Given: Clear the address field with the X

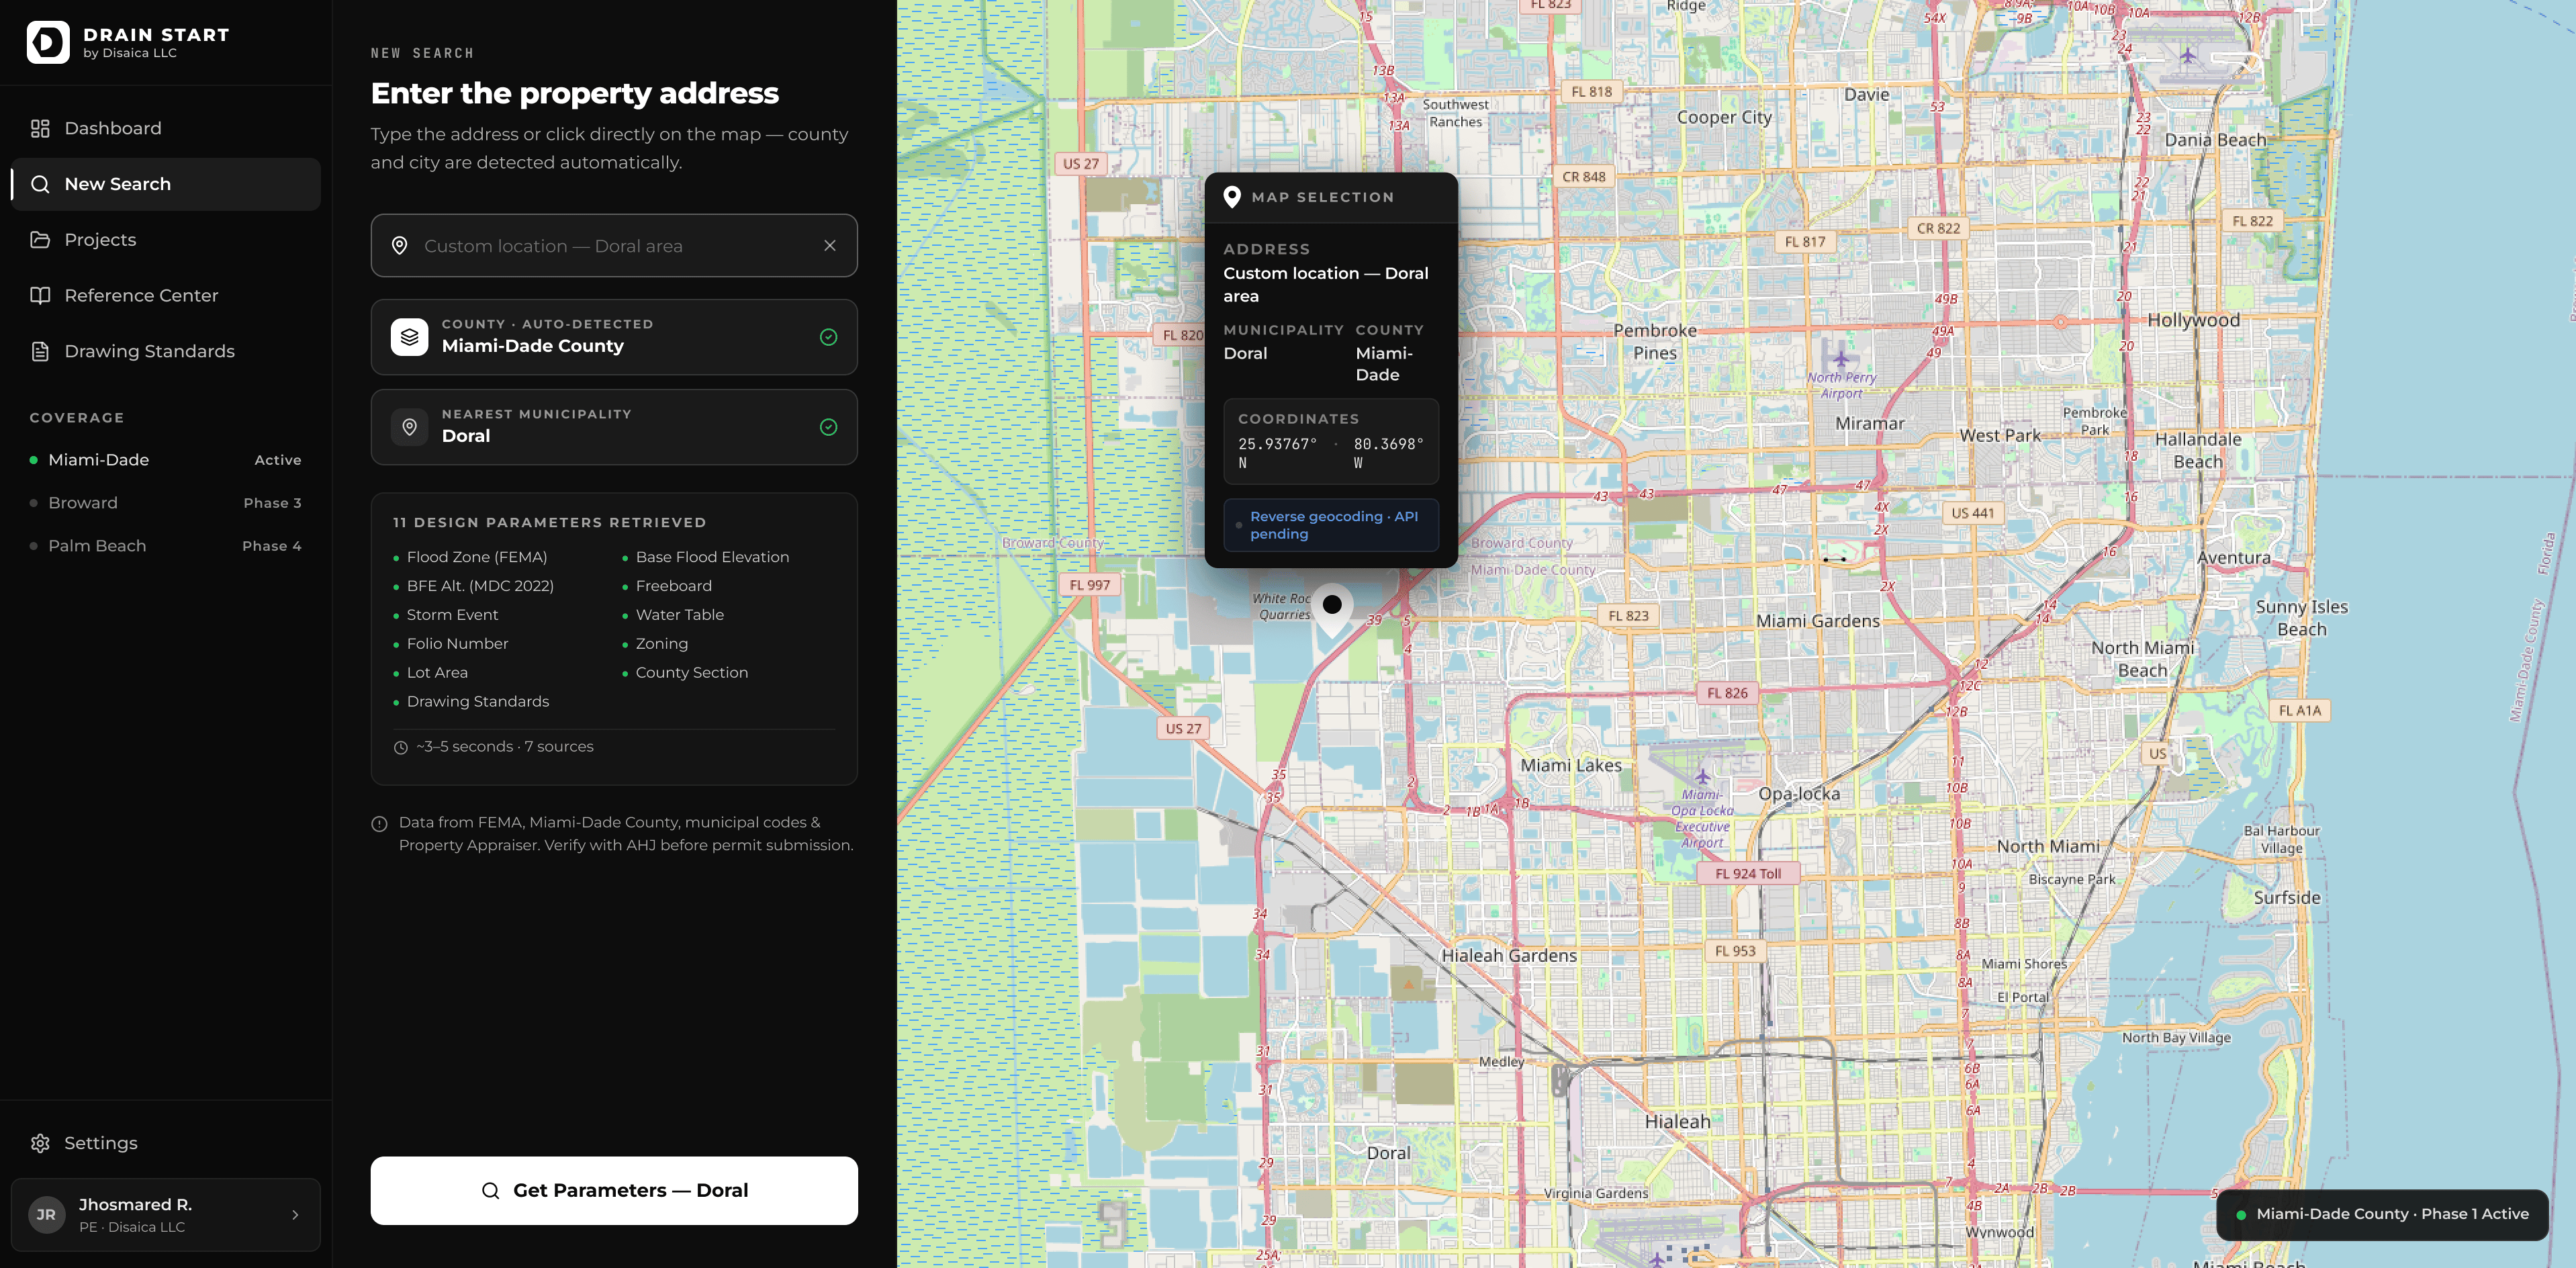Looking at the screenshot, I should click(829, 245).
